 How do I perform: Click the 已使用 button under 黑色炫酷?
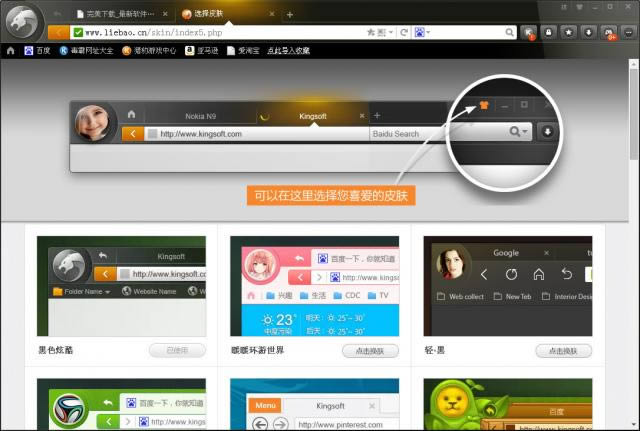(x=177, y=350)
